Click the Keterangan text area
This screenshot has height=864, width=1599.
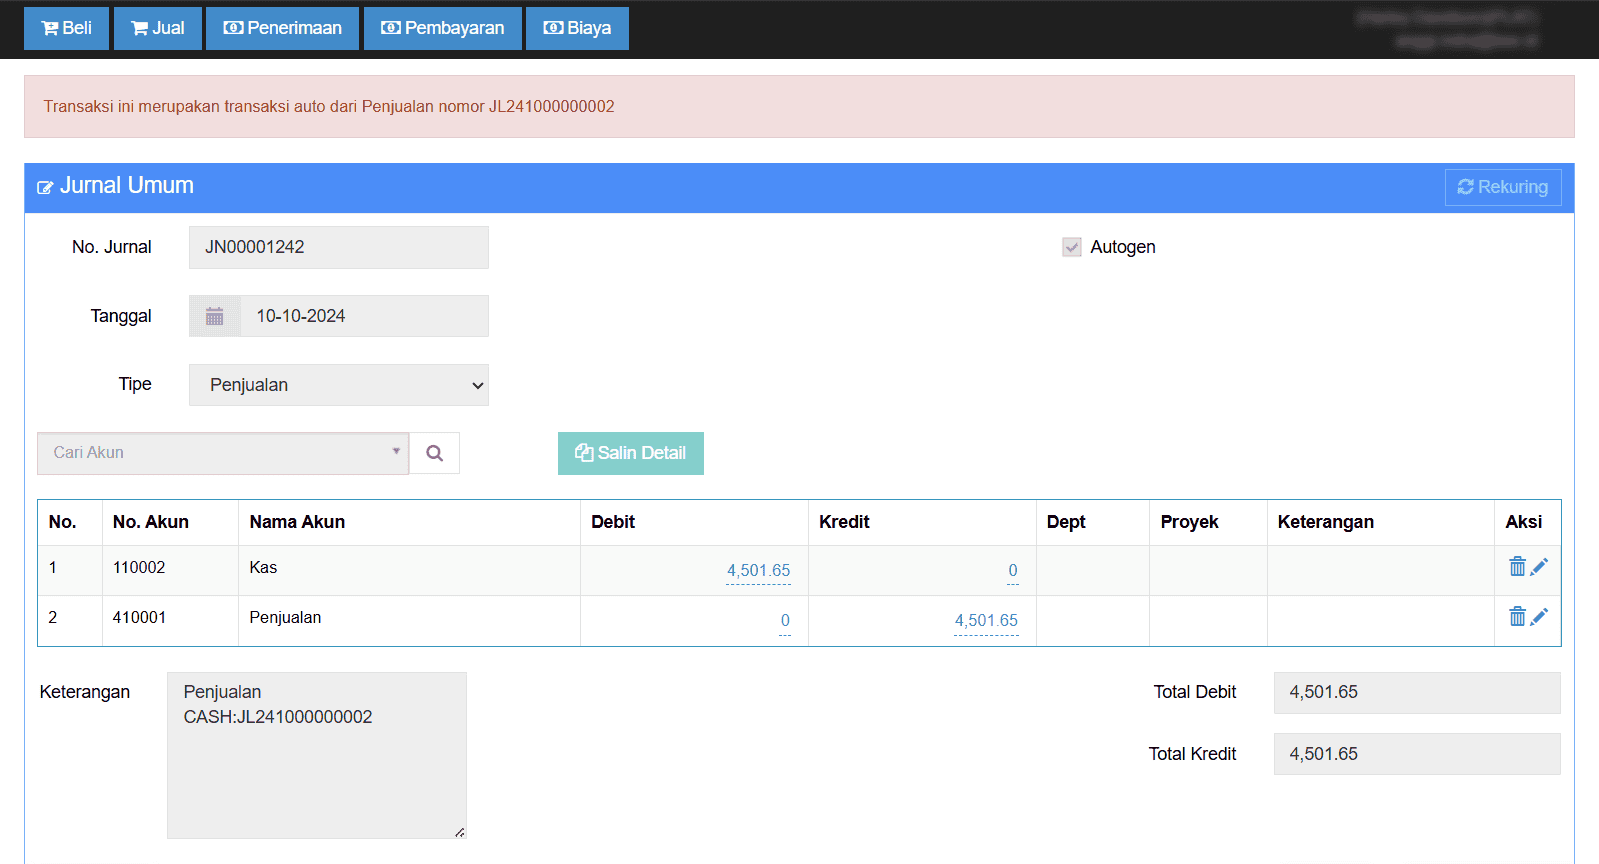[x=317, y=755]
